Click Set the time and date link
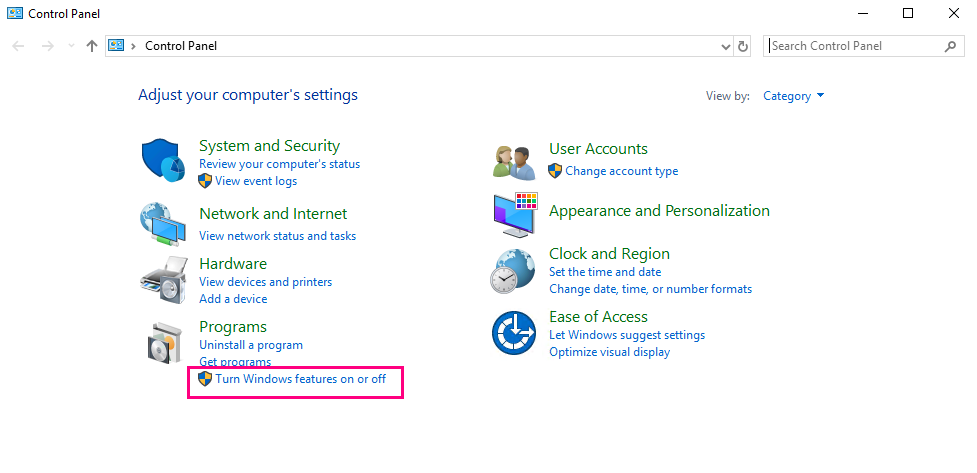977x473 pixels. [x=605, y=272]
